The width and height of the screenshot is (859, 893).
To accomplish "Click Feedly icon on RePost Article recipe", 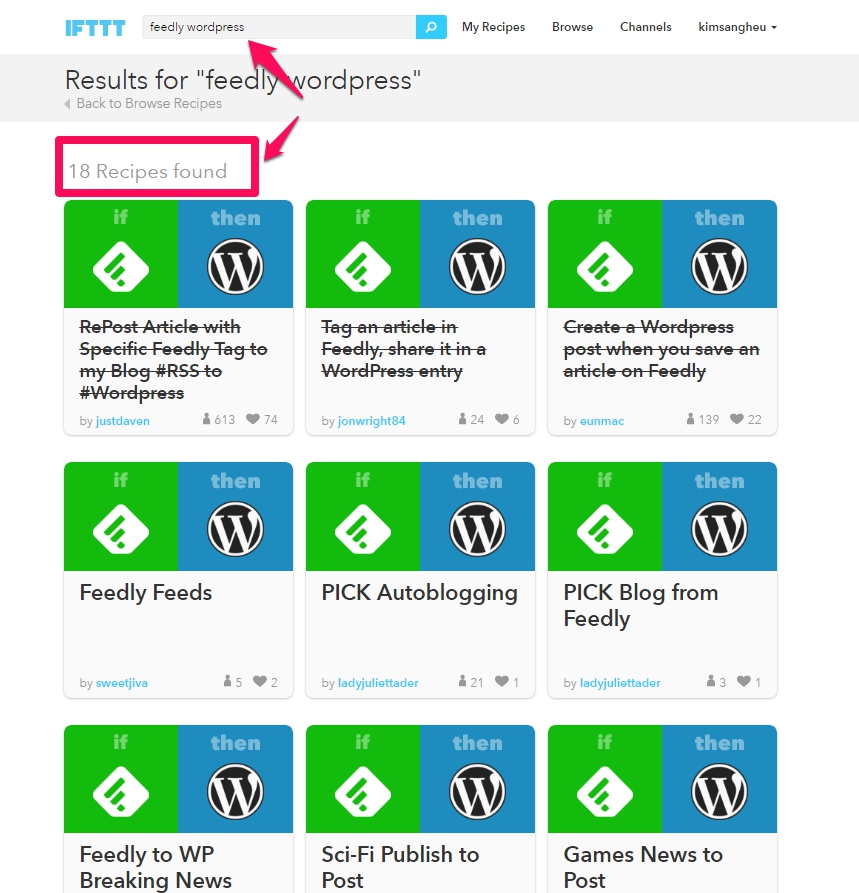I will coord(121,266).
